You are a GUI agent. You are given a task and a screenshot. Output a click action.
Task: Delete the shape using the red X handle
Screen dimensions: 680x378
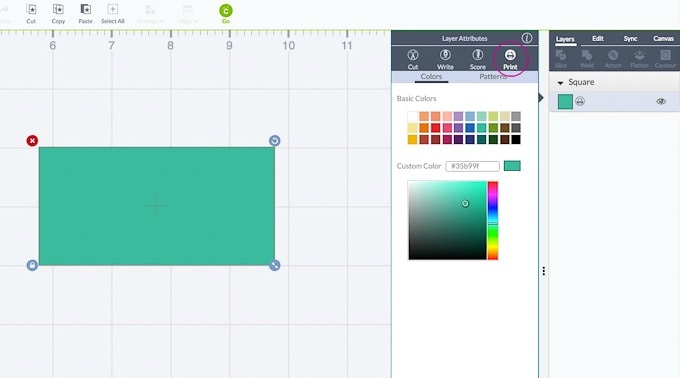[x=32, y=140]
